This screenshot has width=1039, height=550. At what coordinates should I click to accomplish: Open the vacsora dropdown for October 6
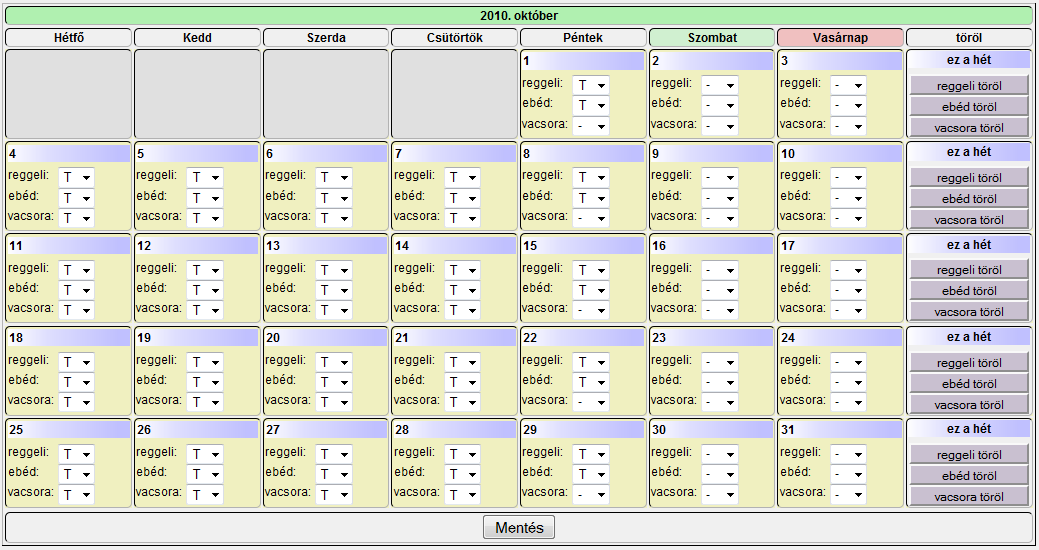pyautogui.click(x=333, y=217)
